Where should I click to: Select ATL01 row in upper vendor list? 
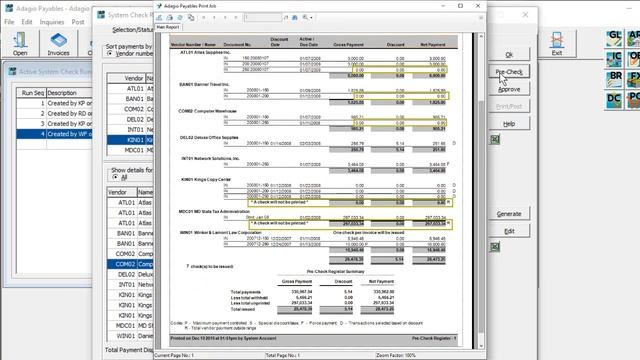[130, 89]
